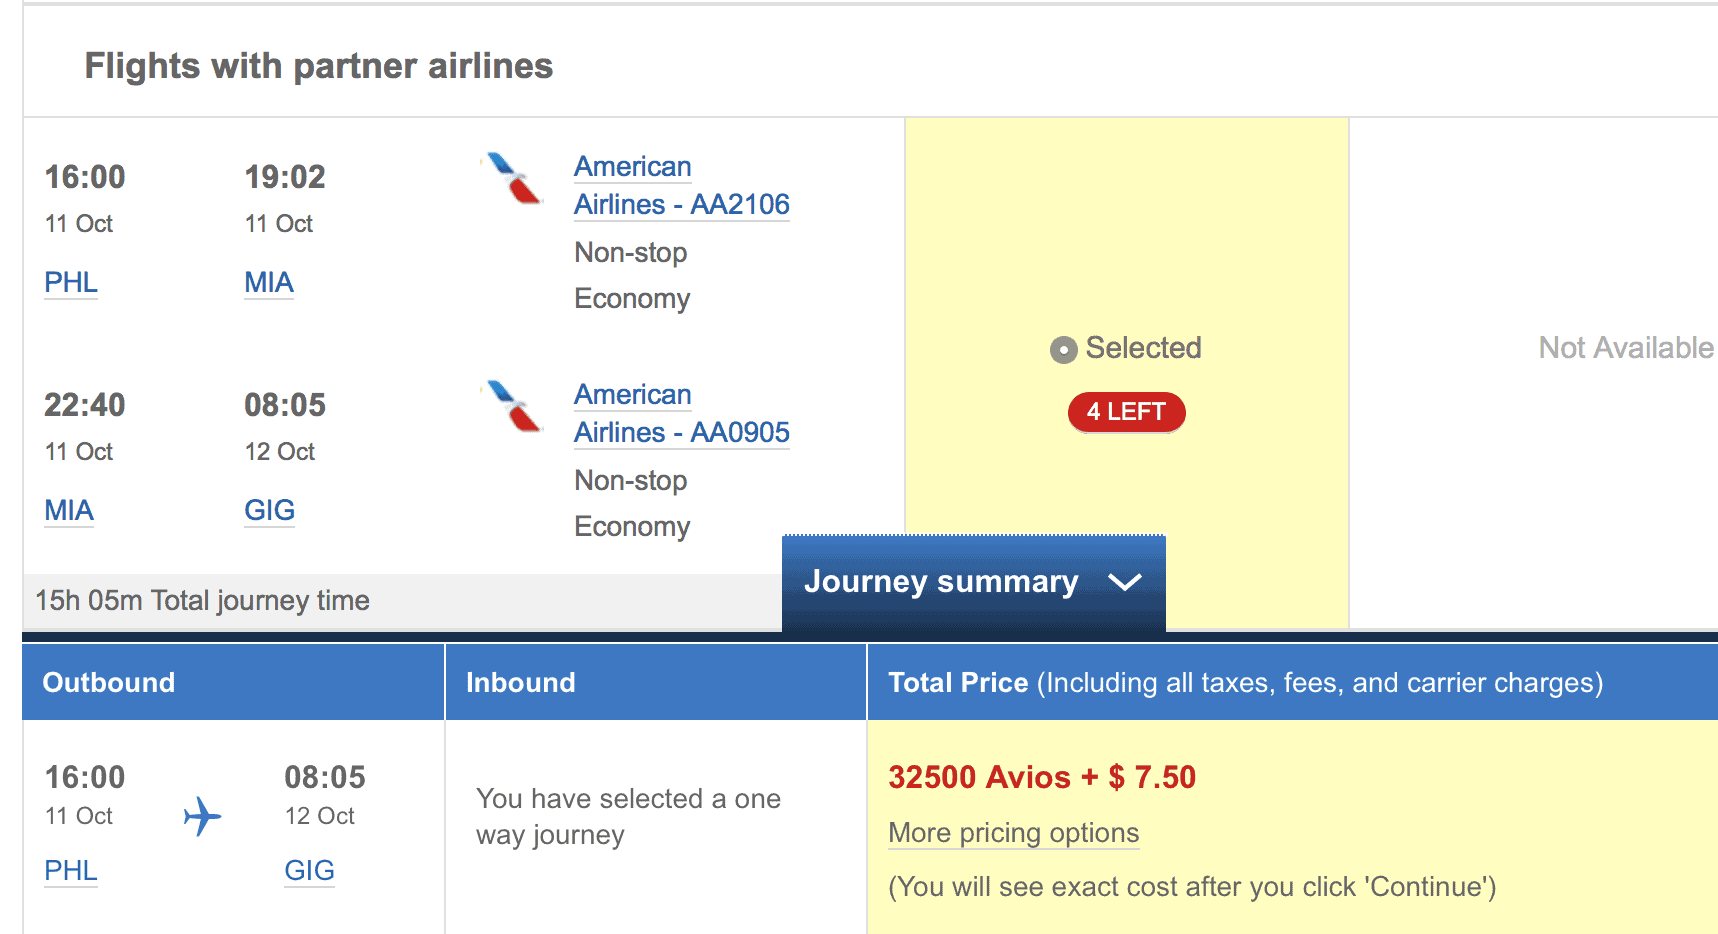Open More pricing options link
1718x934 pixels.
[1013, 833]
